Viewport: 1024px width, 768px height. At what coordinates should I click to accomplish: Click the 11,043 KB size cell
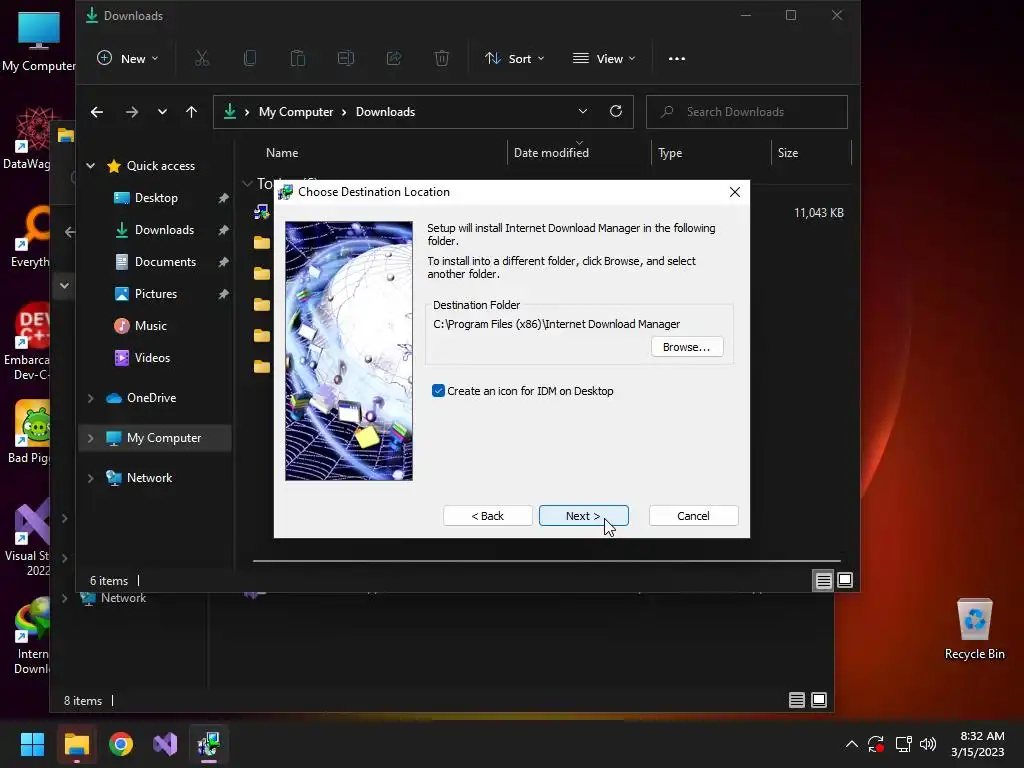tap(818, 213)
